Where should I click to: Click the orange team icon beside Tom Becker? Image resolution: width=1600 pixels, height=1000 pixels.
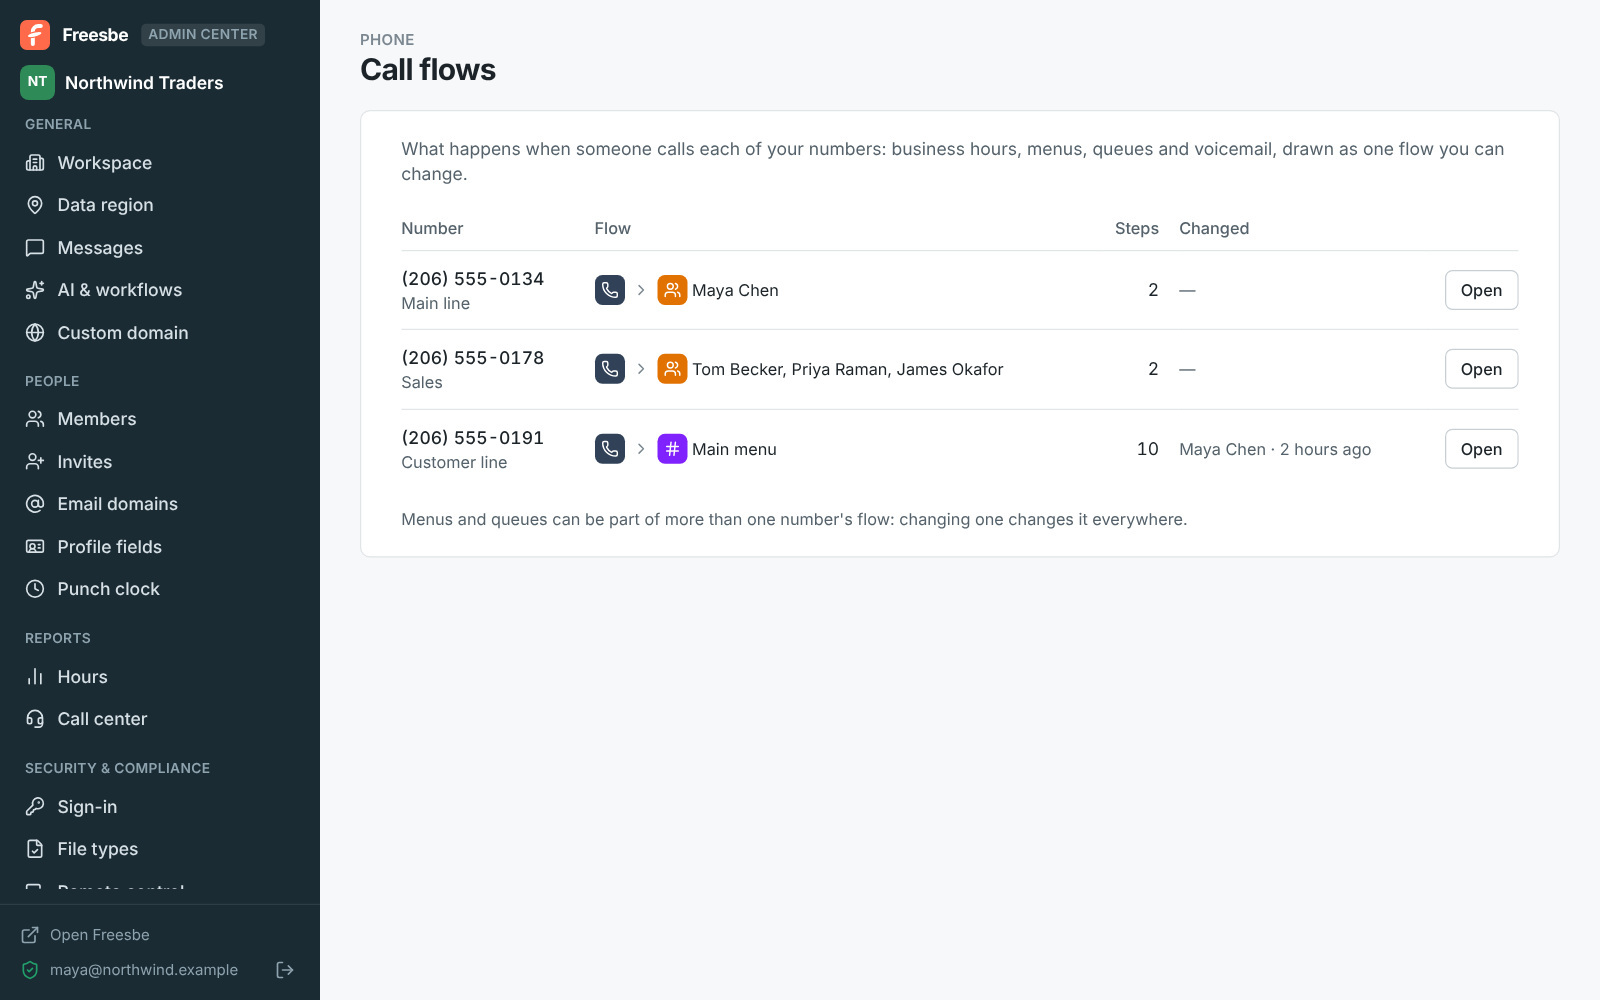point(672,369)
